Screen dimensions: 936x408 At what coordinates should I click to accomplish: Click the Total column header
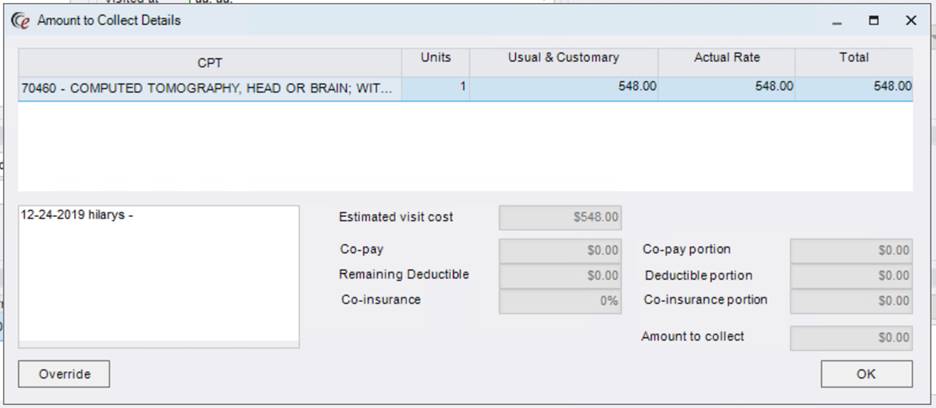[x=854, y=59]
